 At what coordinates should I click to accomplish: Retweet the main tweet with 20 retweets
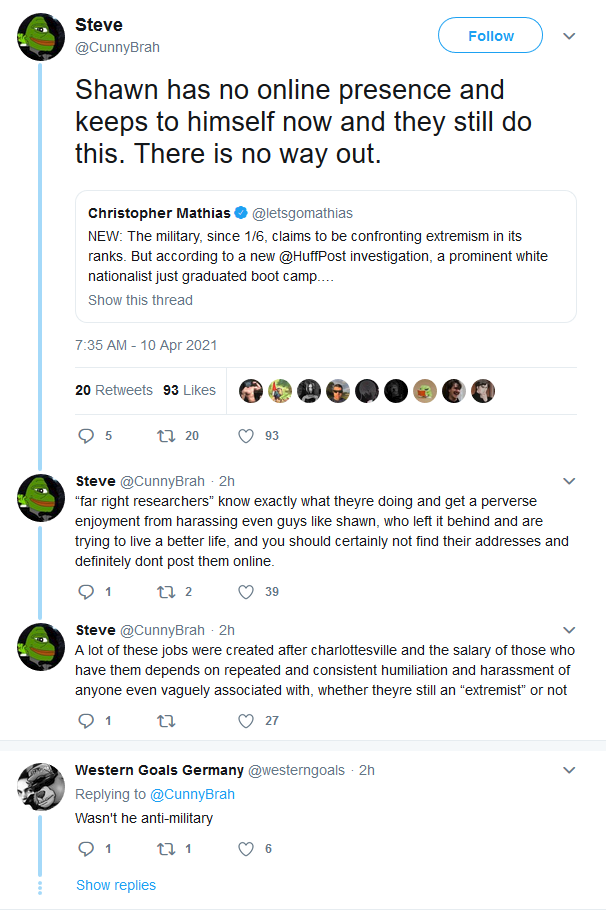166,435
